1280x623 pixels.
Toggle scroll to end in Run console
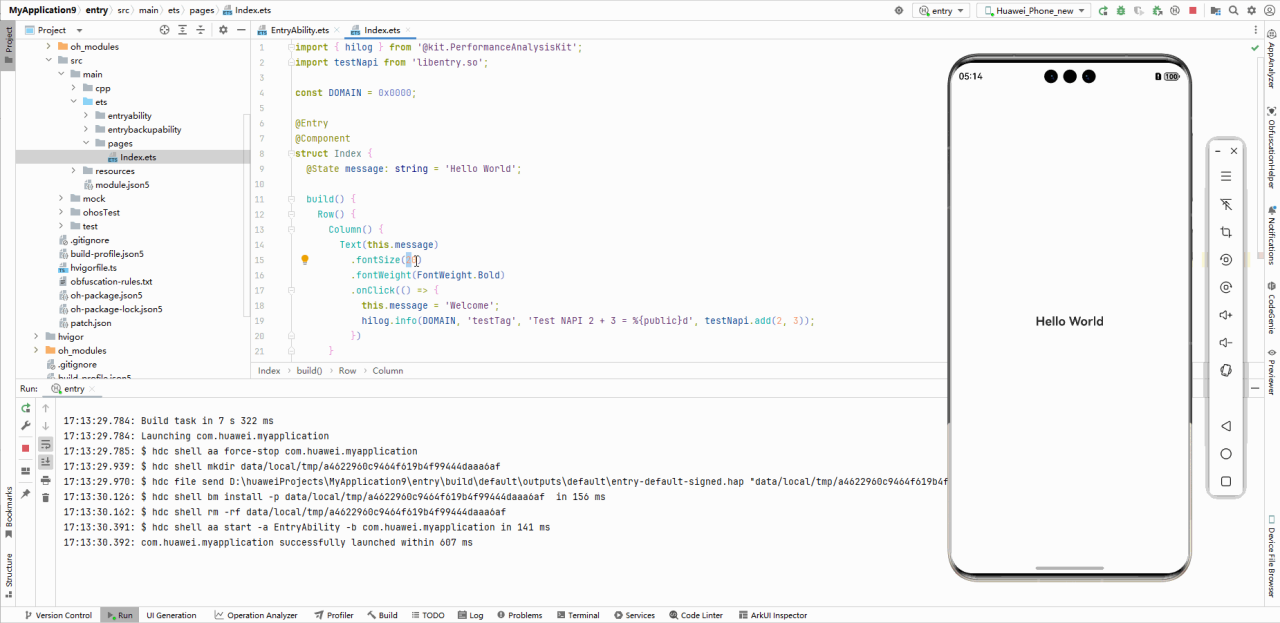point(45,462)
